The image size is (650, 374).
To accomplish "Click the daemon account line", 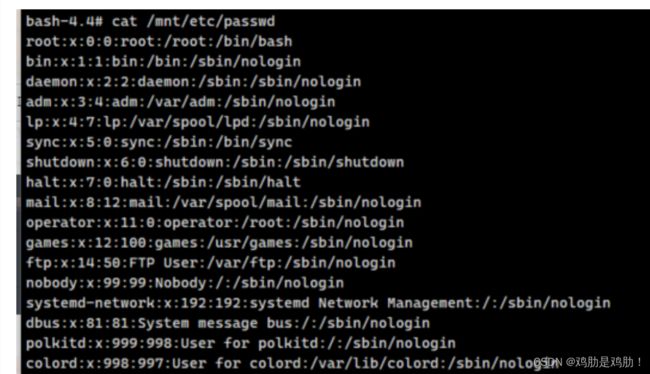I will tap(193, 82).
